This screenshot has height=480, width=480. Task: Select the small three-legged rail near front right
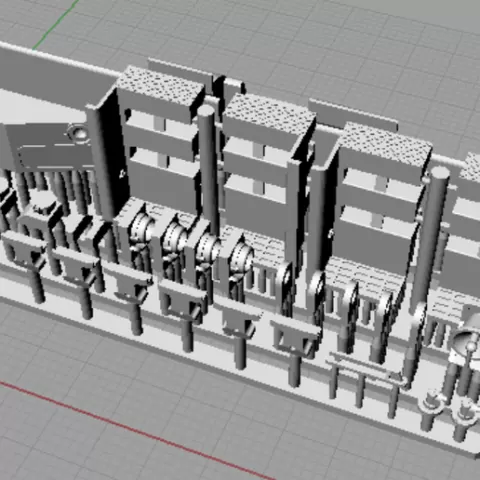point(364,380)
